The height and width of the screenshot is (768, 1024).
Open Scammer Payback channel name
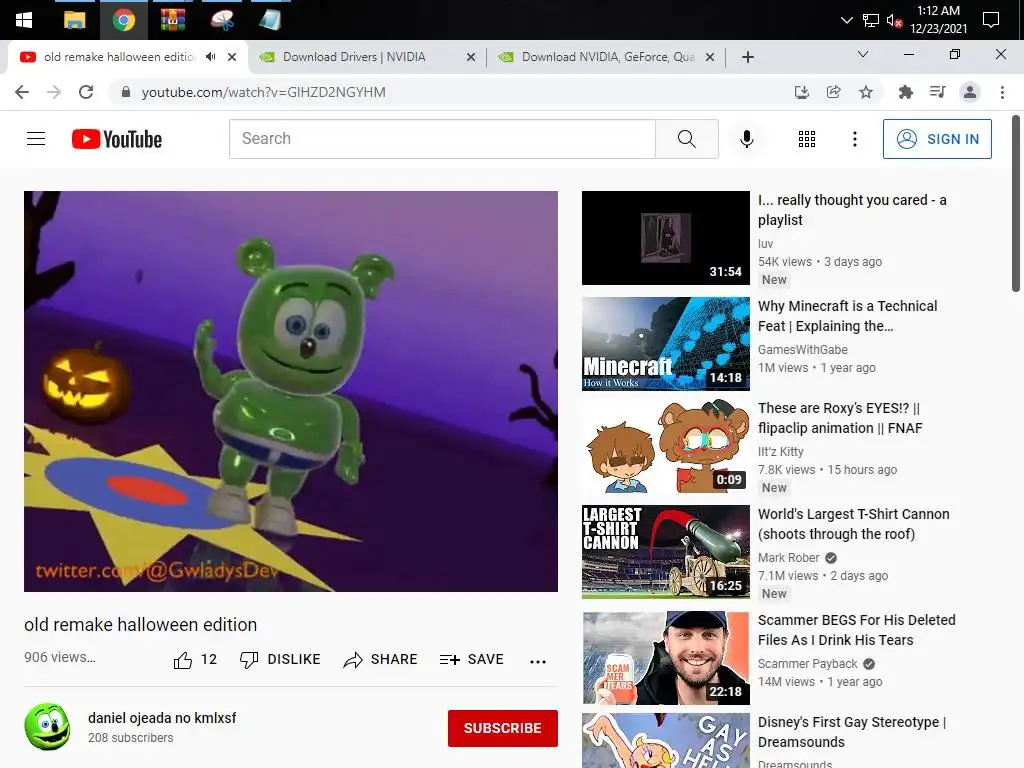[x=807, y=664]
